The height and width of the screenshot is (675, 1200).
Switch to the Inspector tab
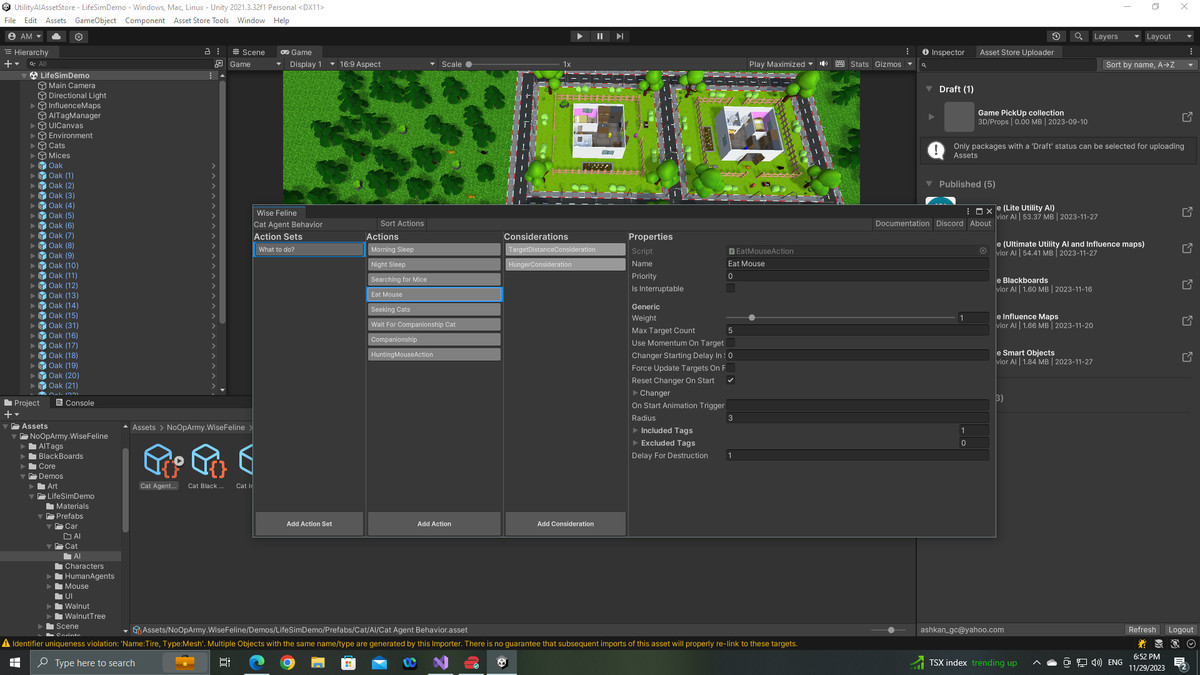(x=944, y=52)
